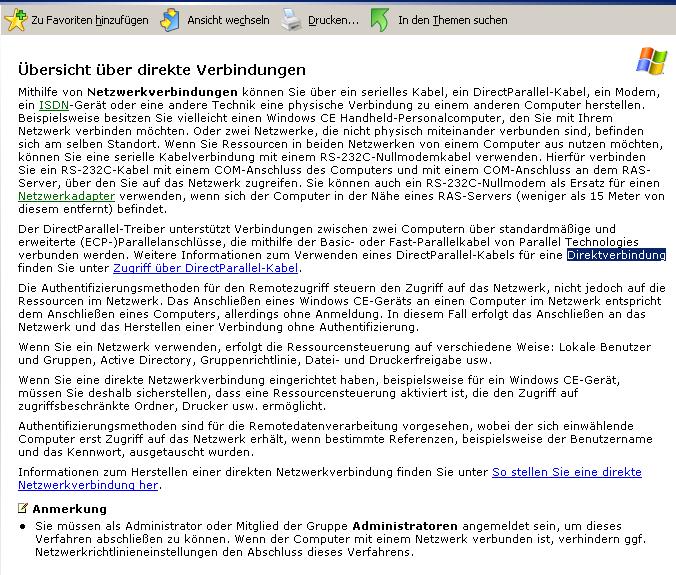Viewport: 676px width, 575px height.
Task: Click the word Remotedatenverarbeitung
Action: (323, 426)
